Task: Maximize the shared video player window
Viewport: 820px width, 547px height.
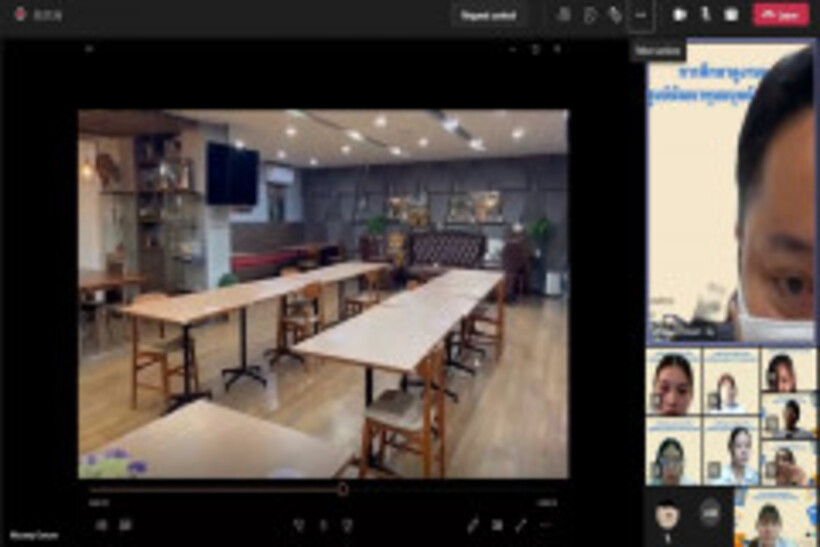Action: [x=535, y=50]
